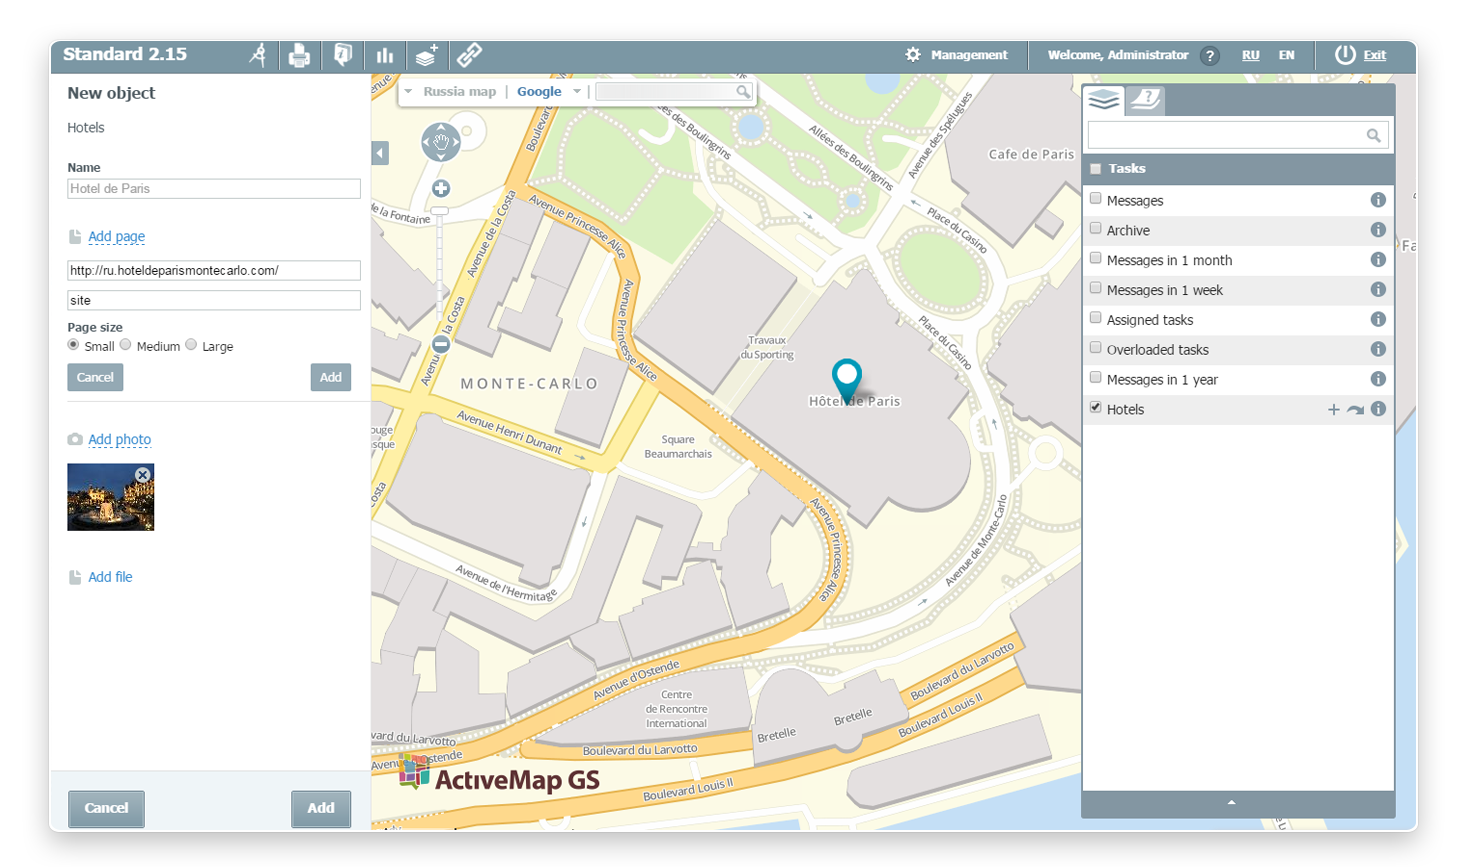The image size is (1470, 867).
Task: Click the plus icon on Hotels layer
Action: point(1333,410)
